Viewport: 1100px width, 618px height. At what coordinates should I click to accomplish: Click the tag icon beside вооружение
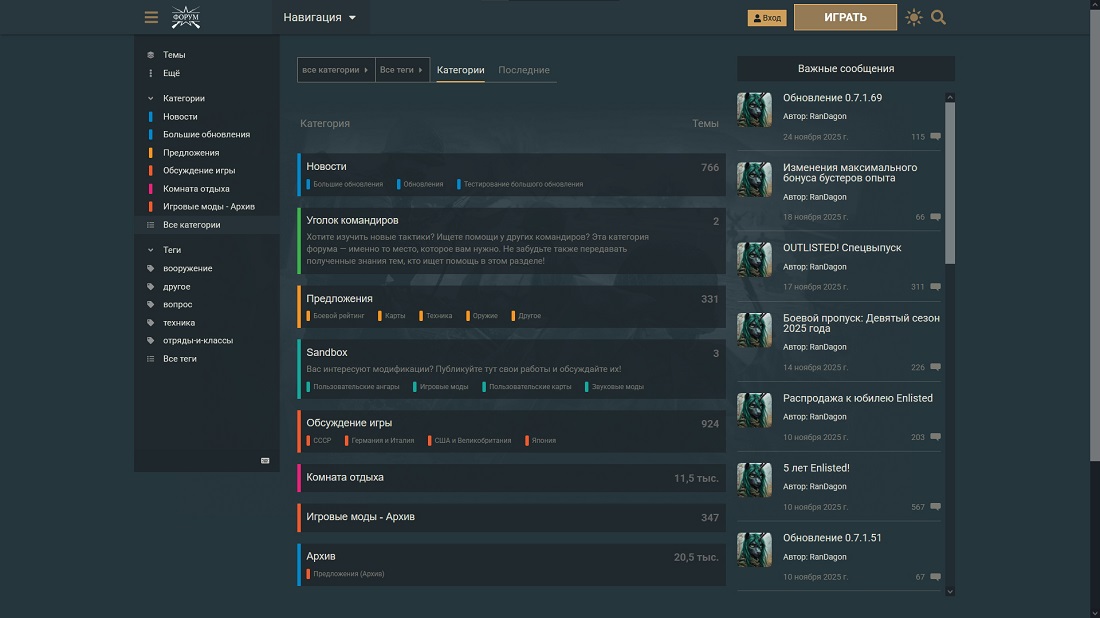pos(151,269)
